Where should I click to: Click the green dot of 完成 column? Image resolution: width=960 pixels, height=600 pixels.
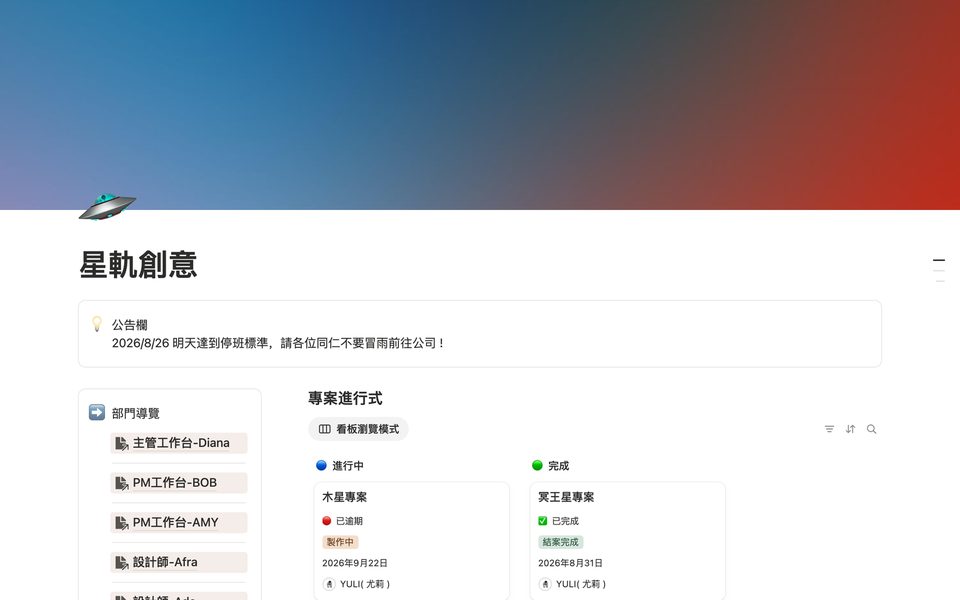tap(537, 465)
